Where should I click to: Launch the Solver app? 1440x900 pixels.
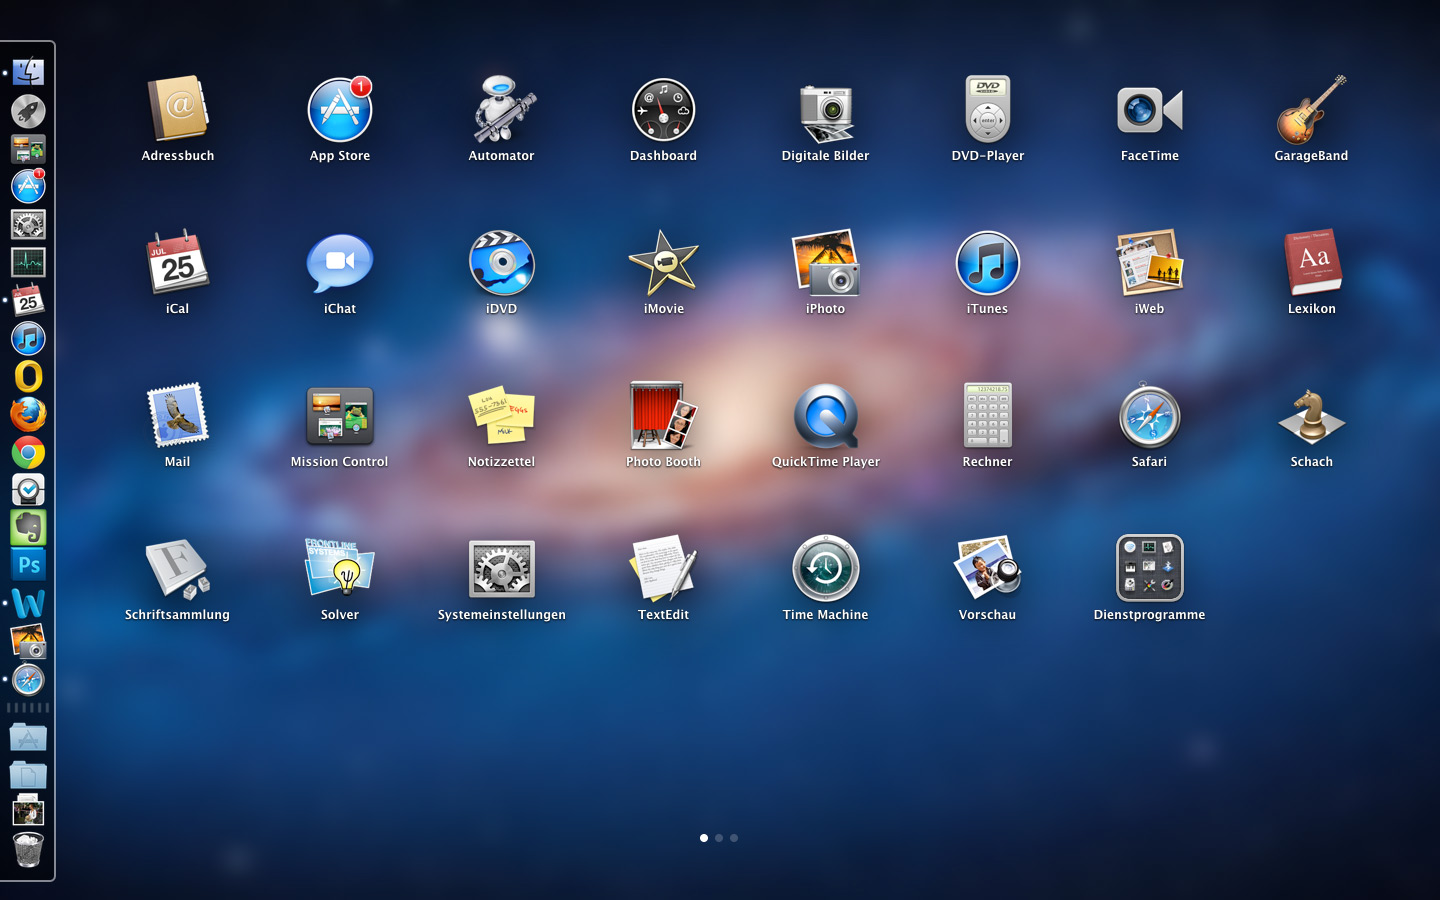click(x=340, y=568)
